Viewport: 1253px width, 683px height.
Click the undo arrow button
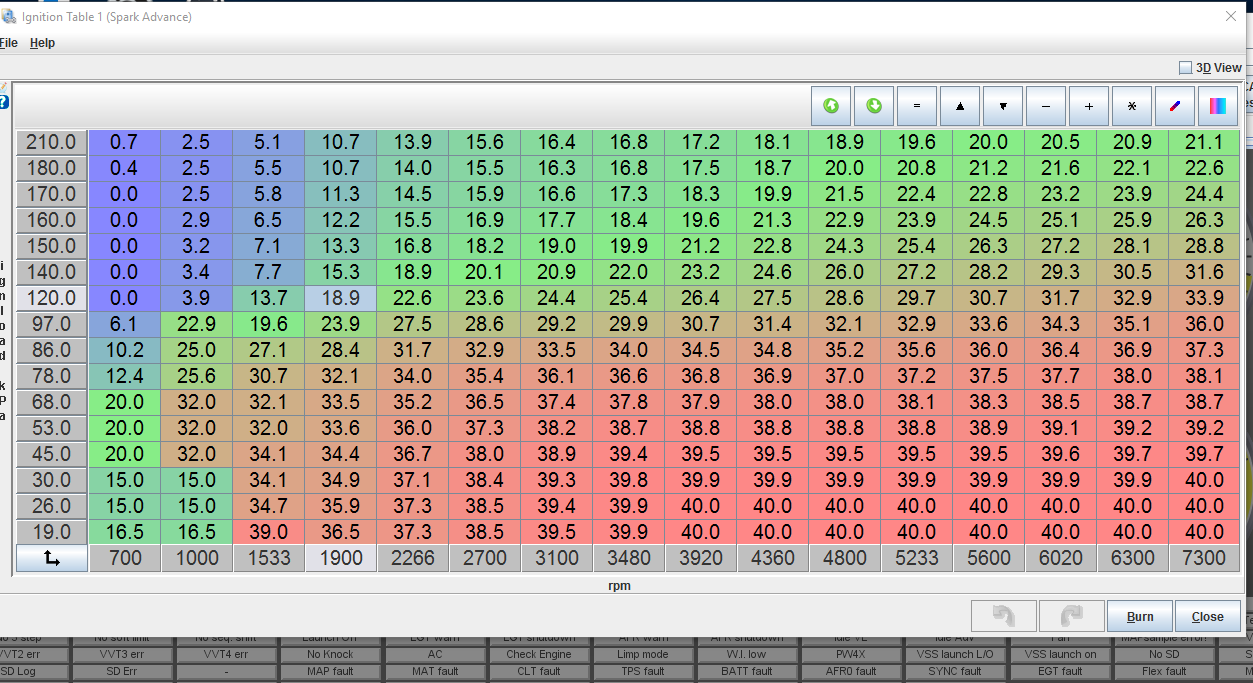(1004, 616)
